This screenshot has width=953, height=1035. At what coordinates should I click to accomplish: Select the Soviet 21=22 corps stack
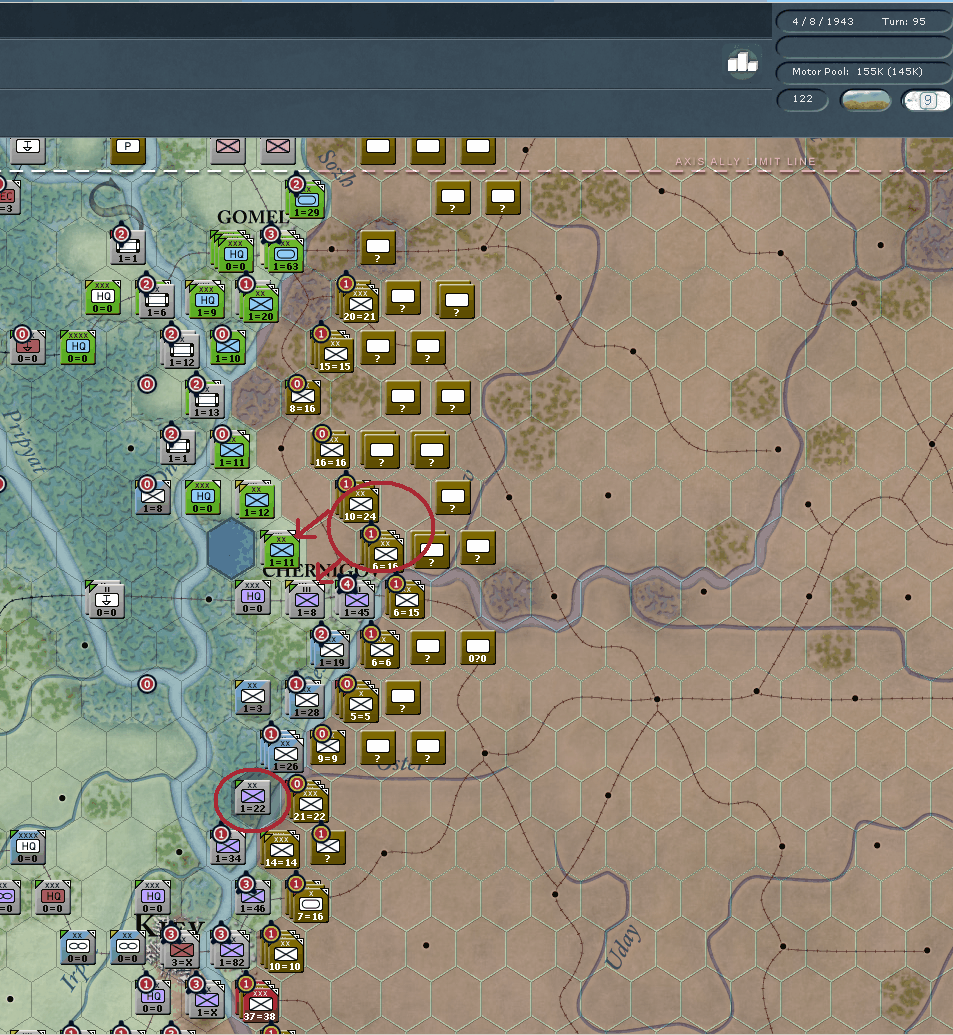(310, 805)
